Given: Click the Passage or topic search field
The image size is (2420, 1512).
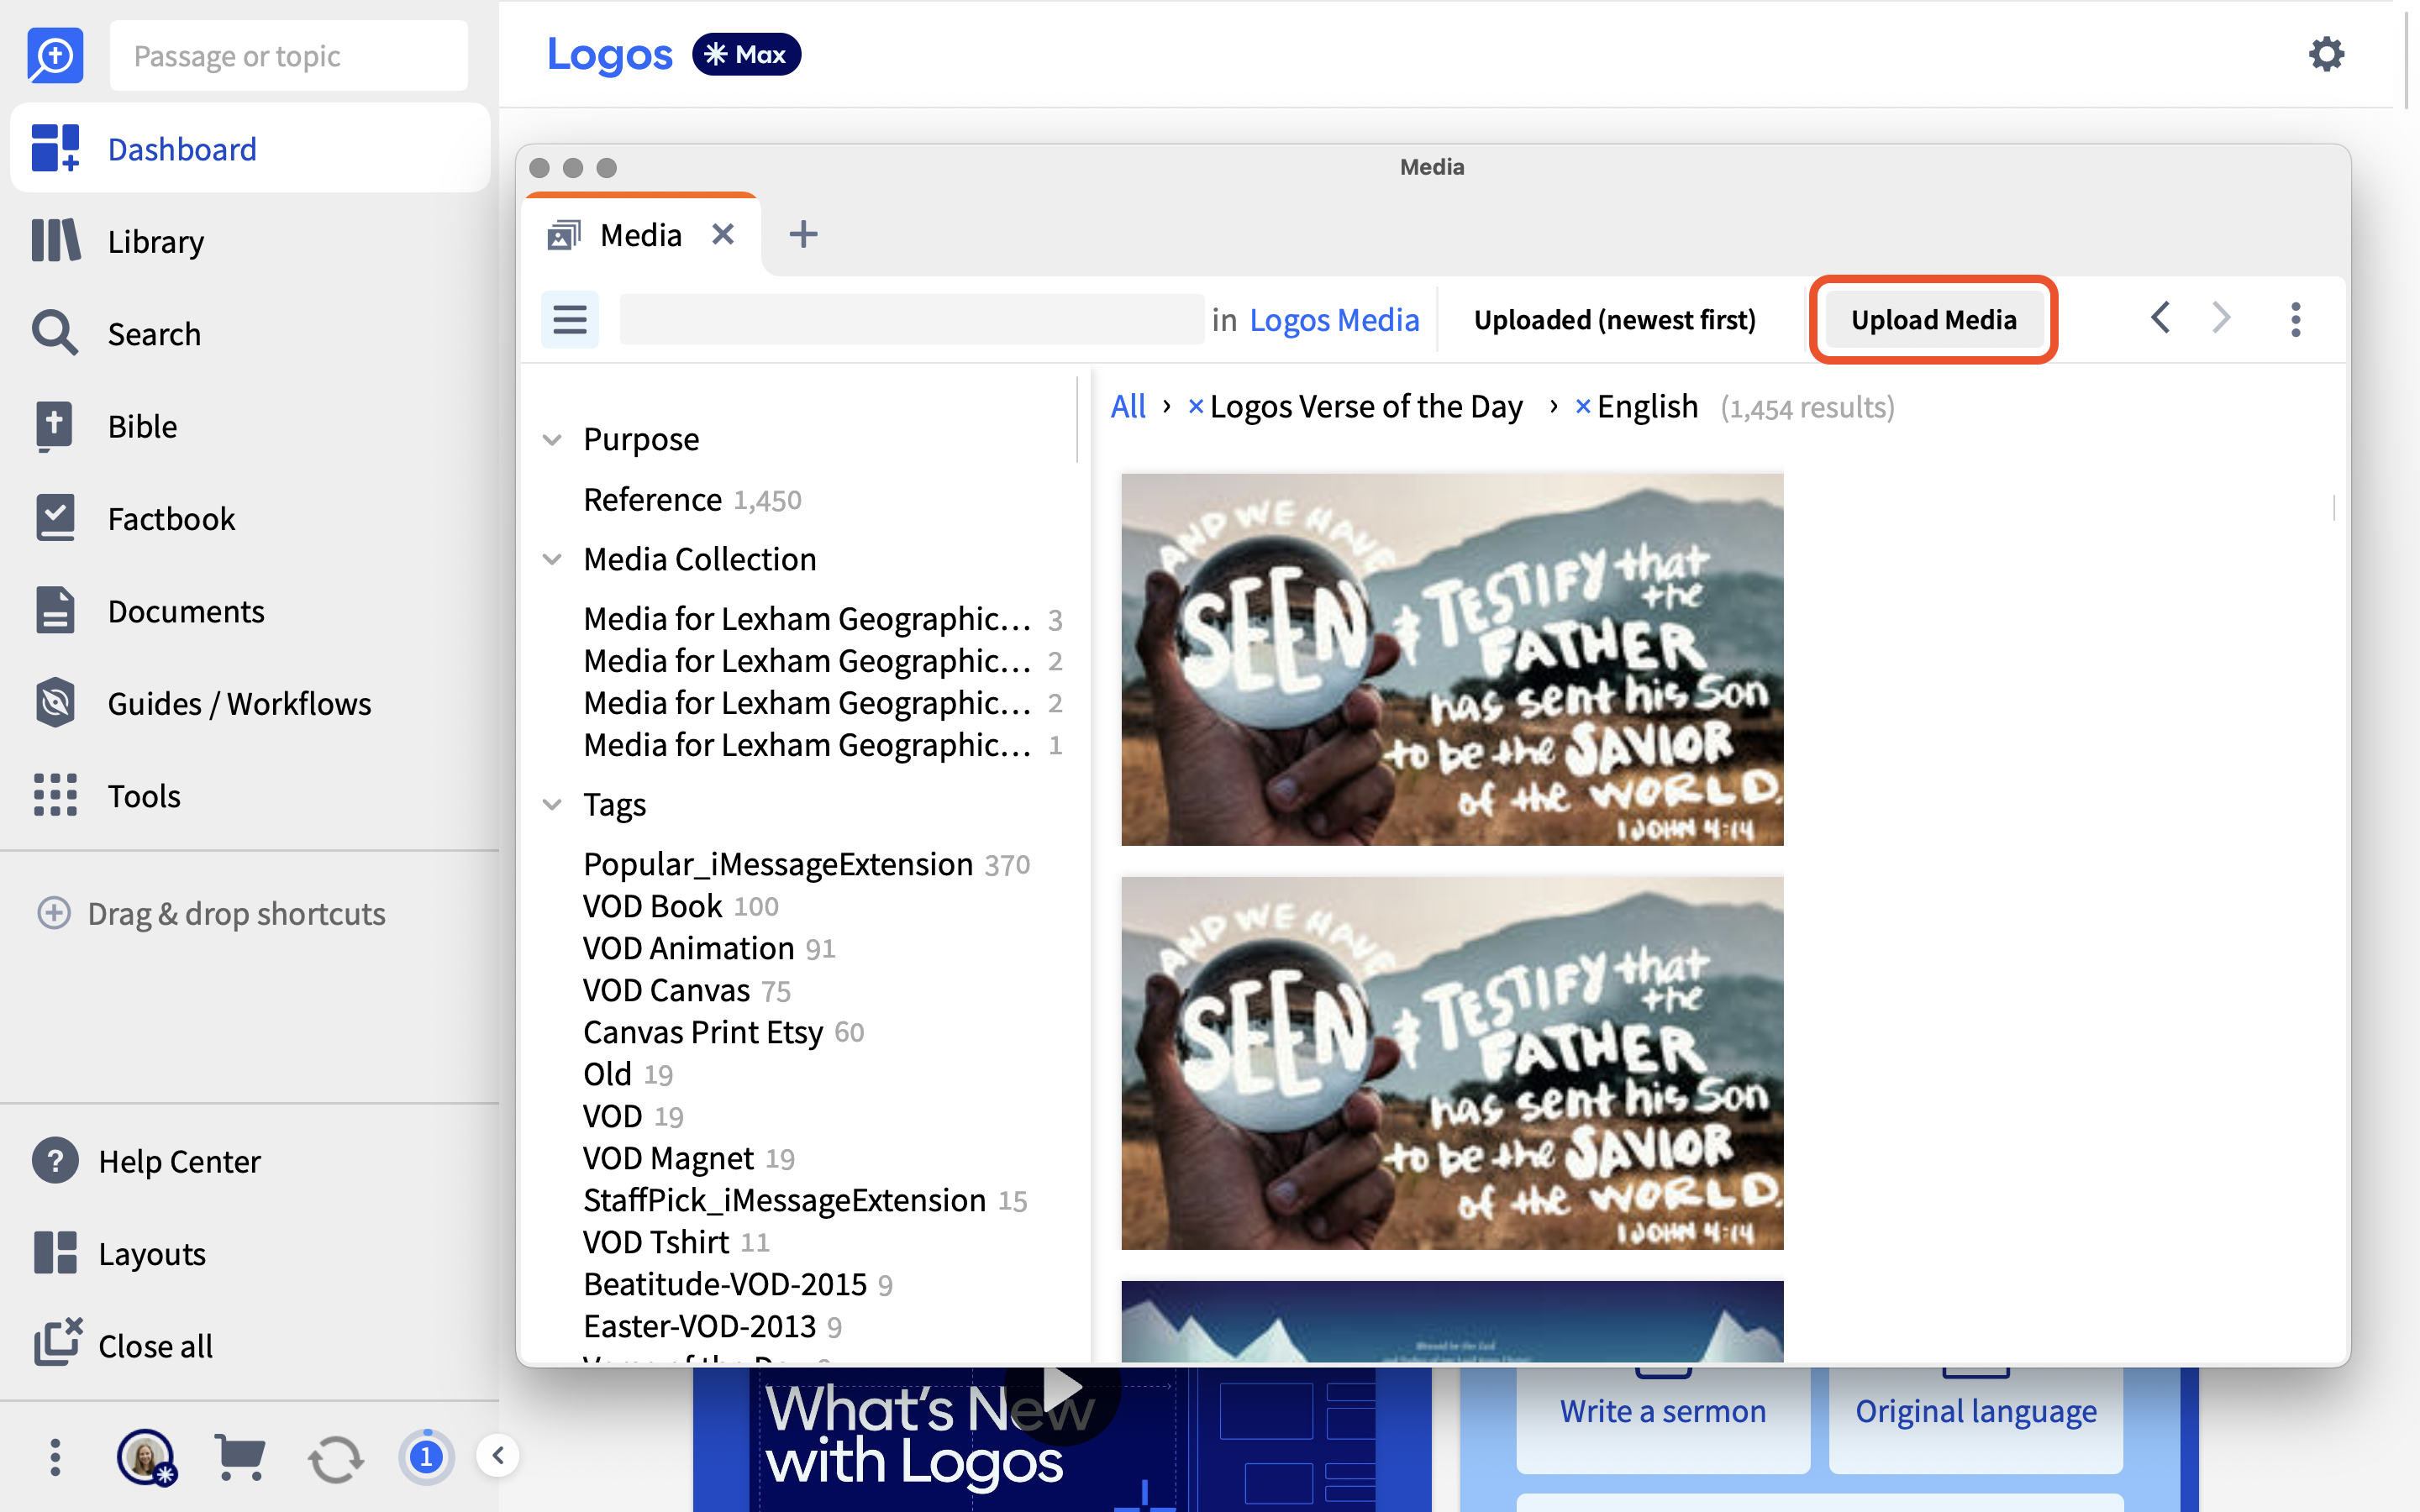Looking at the screenshot, I should coord(288,55).
